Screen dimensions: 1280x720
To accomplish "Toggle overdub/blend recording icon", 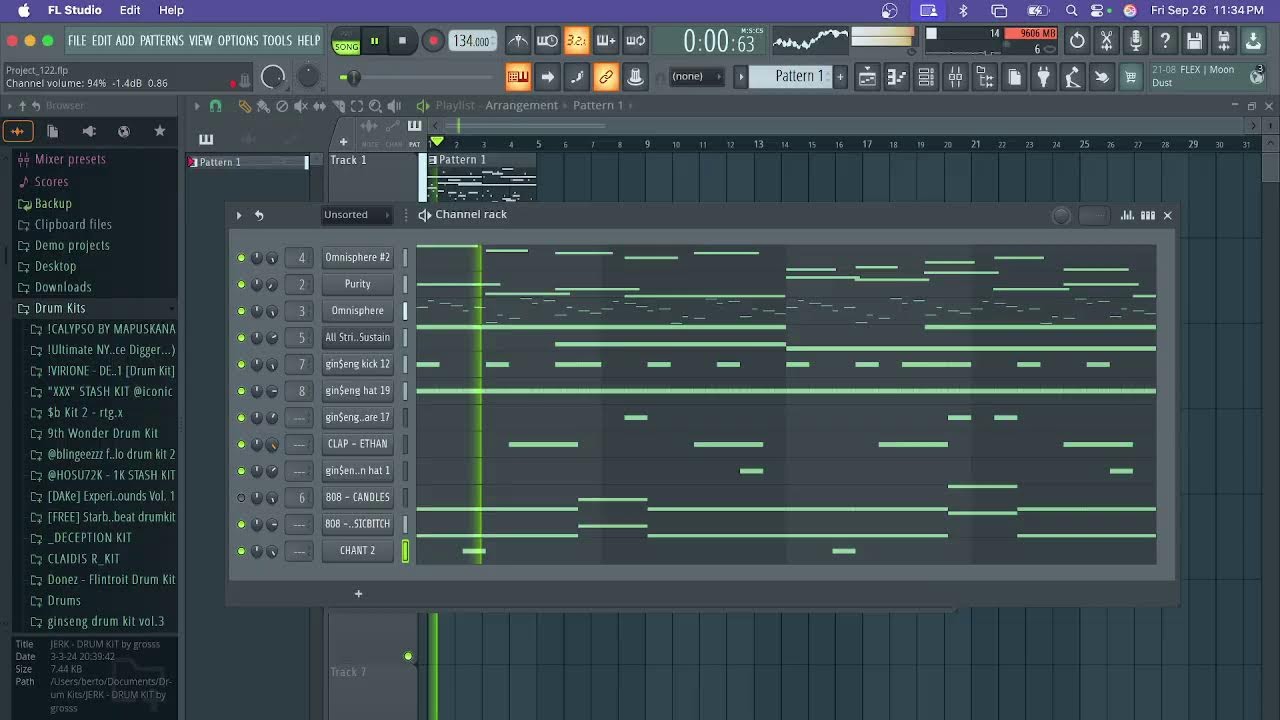I will 606,41.
